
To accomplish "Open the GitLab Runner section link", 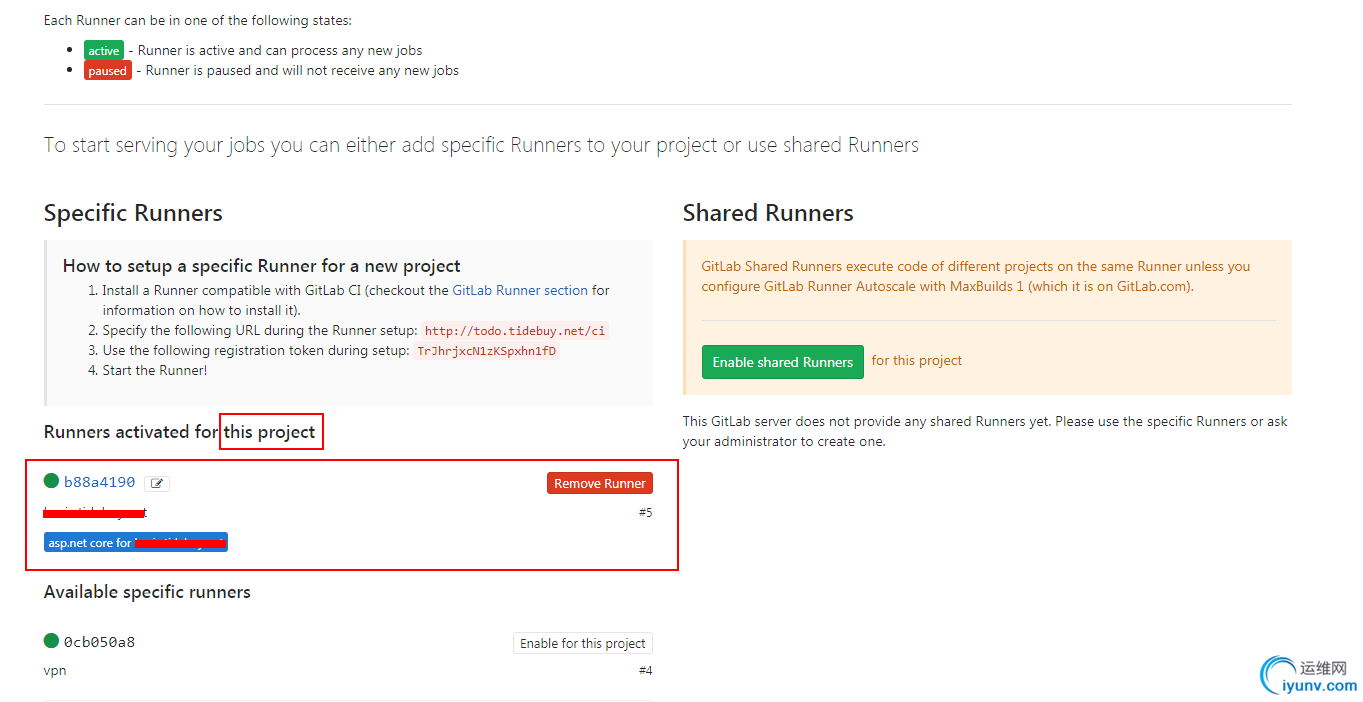I will [520, 290].
